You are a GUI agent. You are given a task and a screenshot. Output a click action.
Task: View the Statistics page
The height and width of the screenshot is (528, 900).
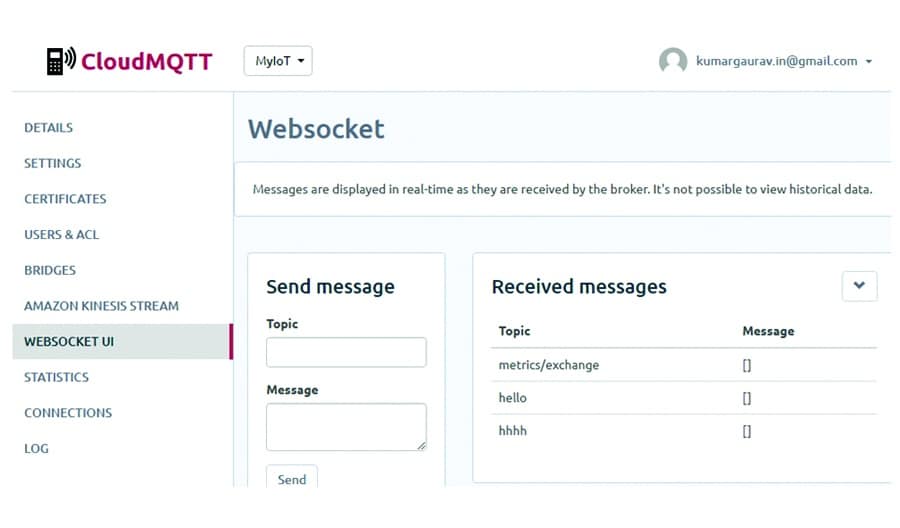pos(57,377)
